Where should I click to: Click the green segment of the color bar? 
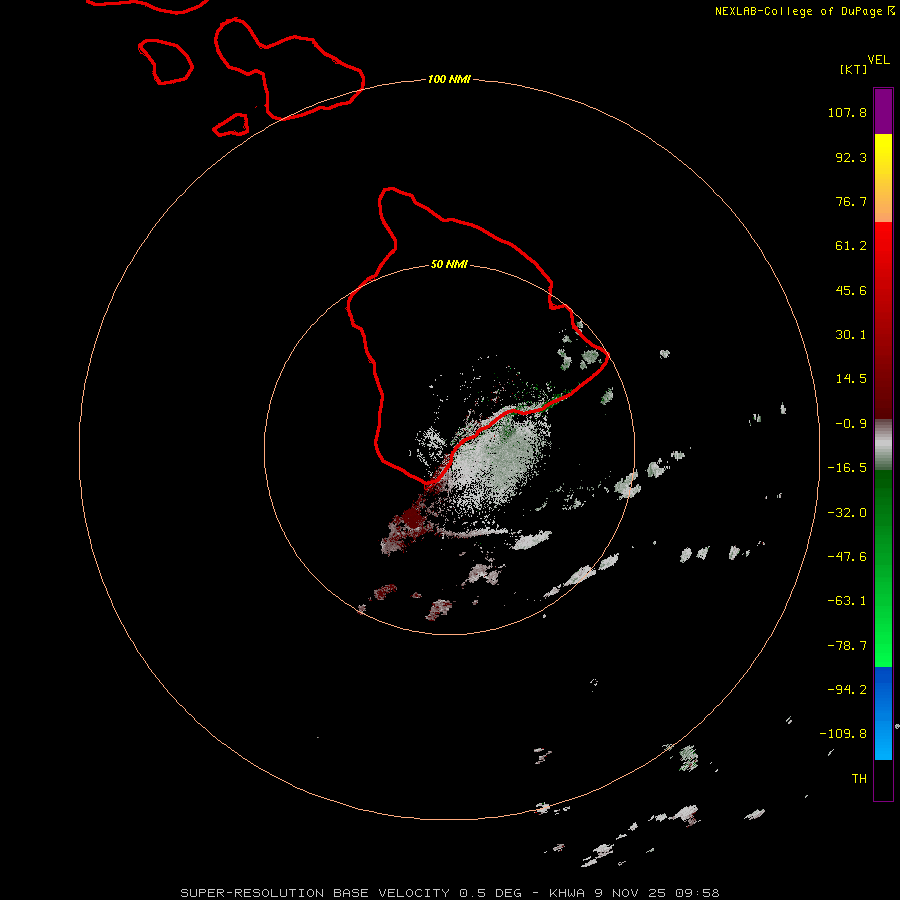point(883,568)
